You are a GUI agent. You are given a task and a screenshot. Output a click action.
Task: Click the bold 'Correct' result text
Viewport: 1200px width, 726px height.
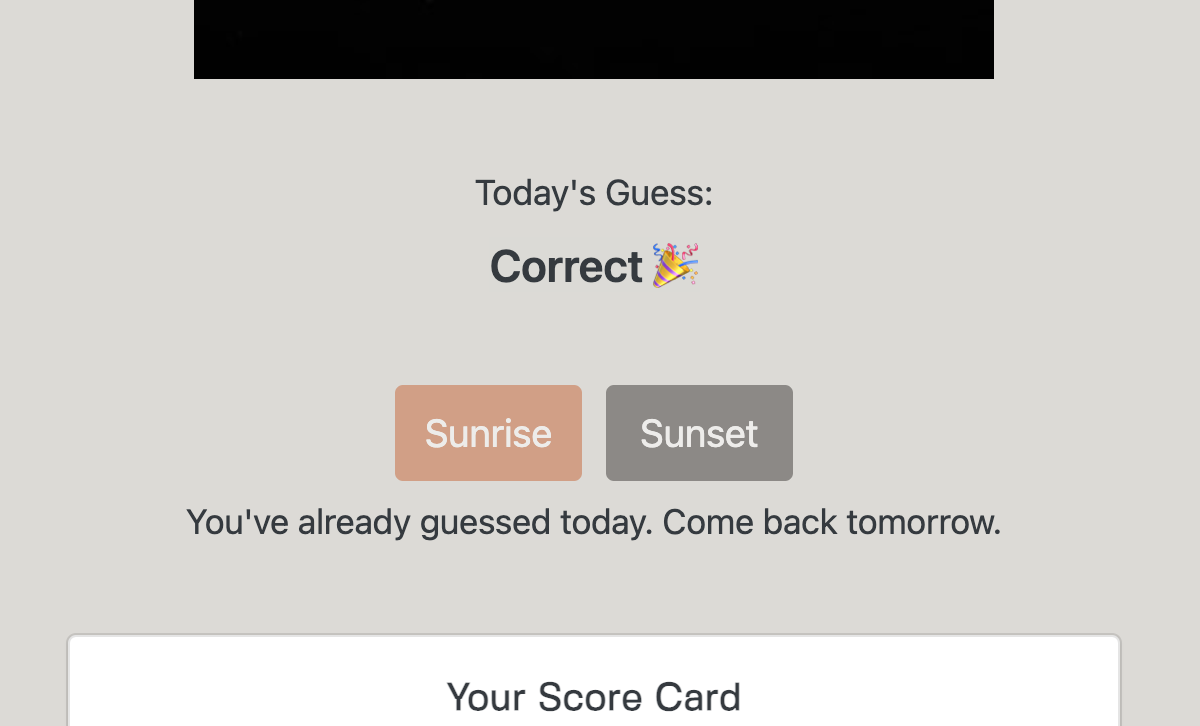click(x=567, y=266)
